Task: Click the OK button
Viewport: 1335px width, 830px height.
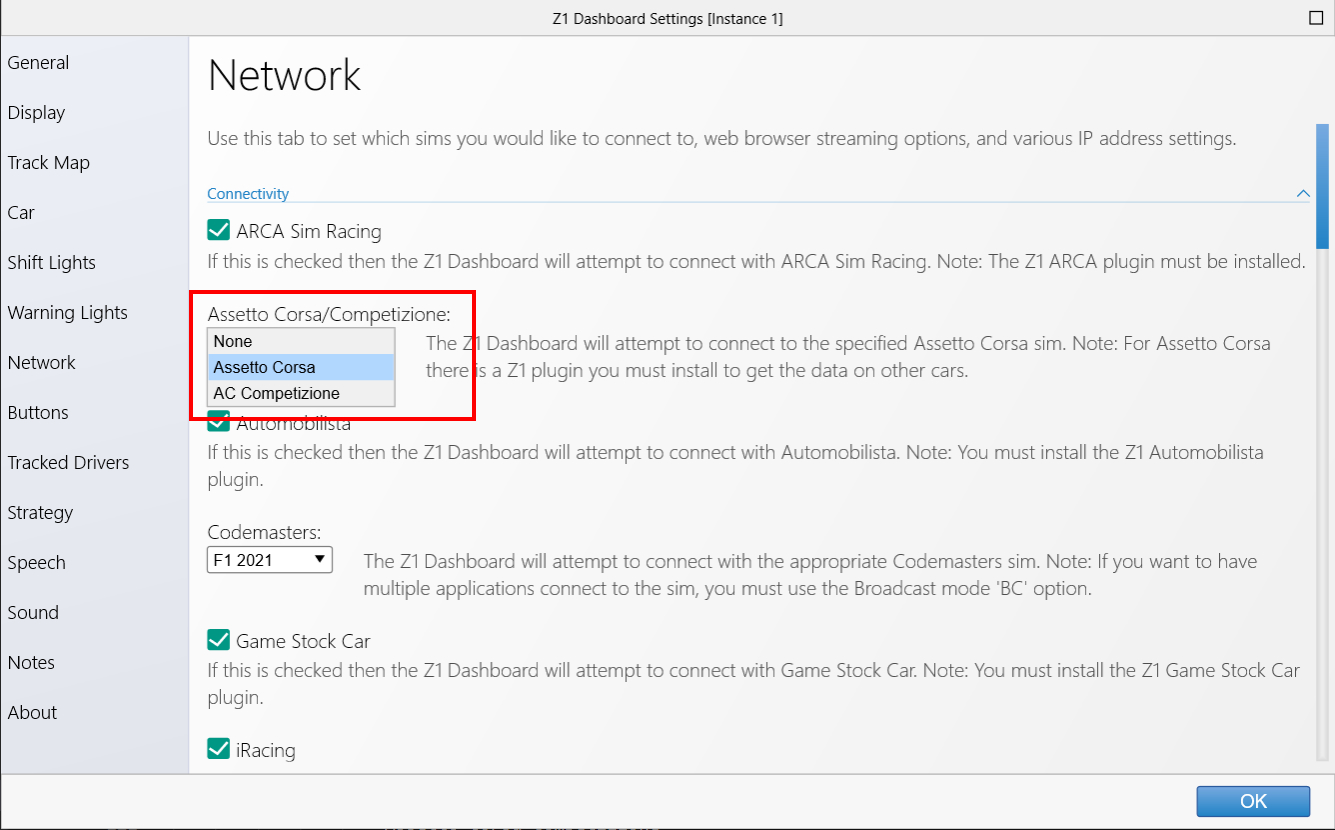Action: (x=1253, y=801)
